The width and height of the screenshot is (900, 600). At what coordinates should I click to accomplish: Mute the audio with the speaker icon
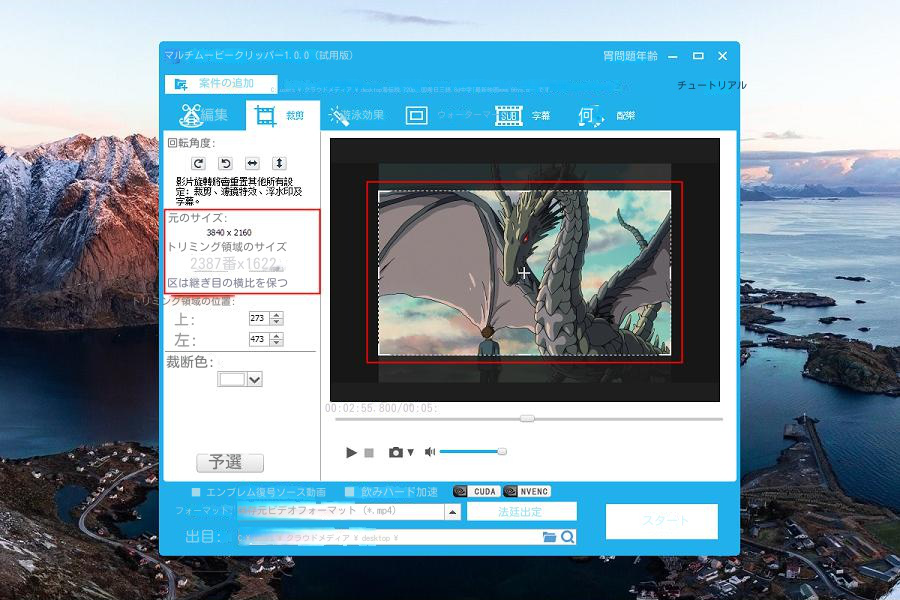pos(430,452)
